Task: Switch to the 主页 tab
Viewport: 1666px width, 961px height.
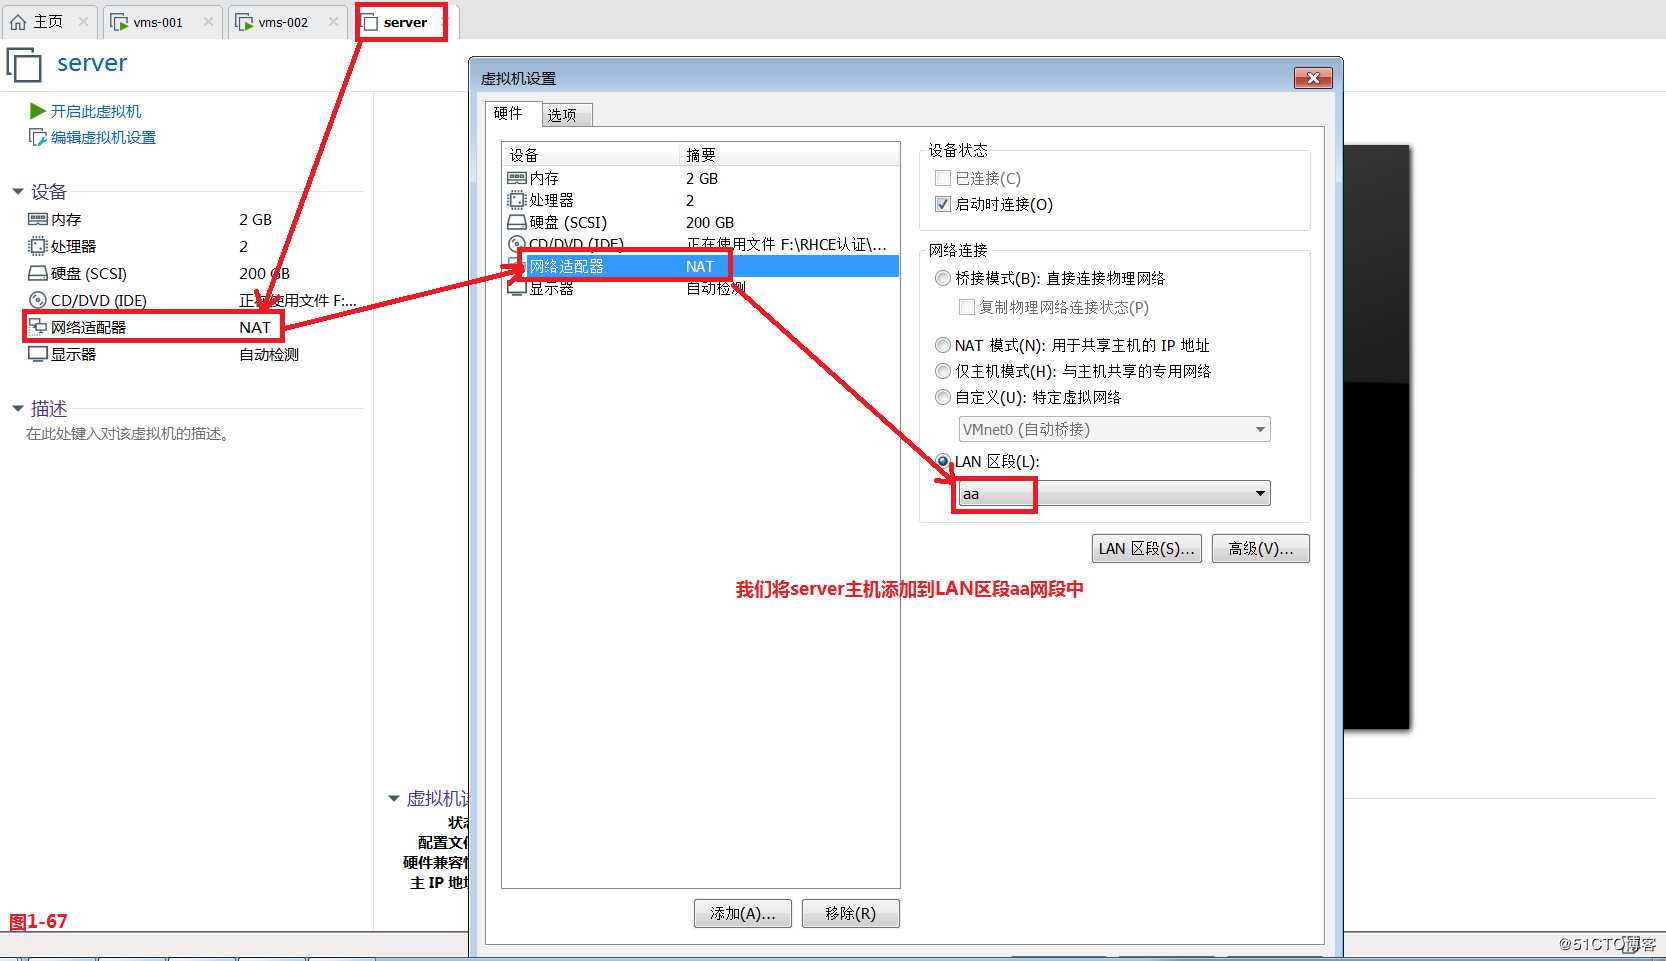Action: point(48,22)
